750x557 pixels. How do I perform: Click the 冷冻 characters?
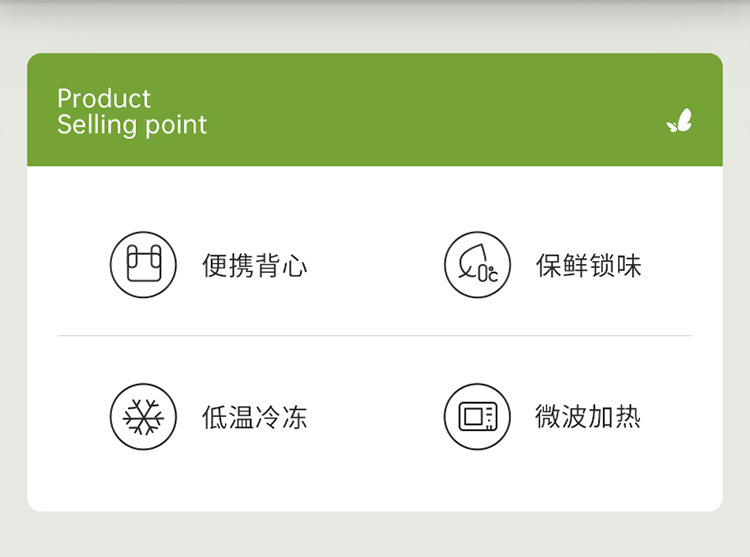[281, 417]
